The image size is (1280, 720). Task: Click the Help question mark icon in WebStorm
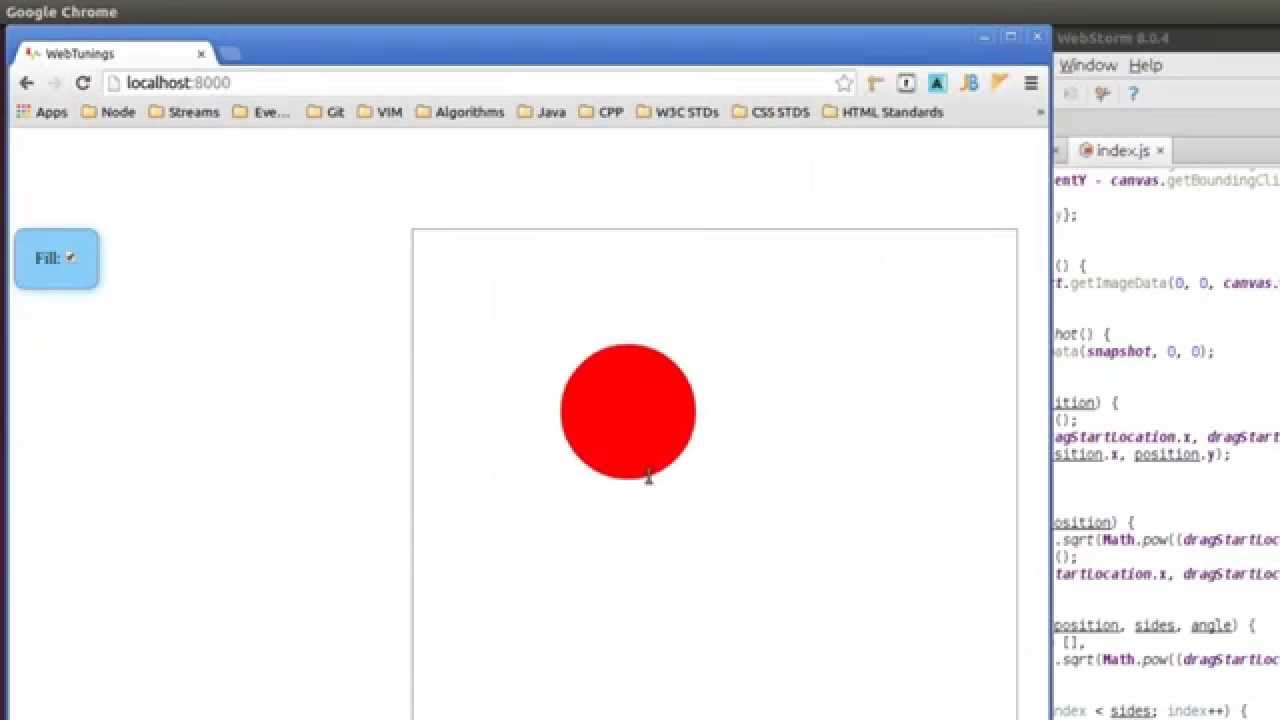[1133, 93]
